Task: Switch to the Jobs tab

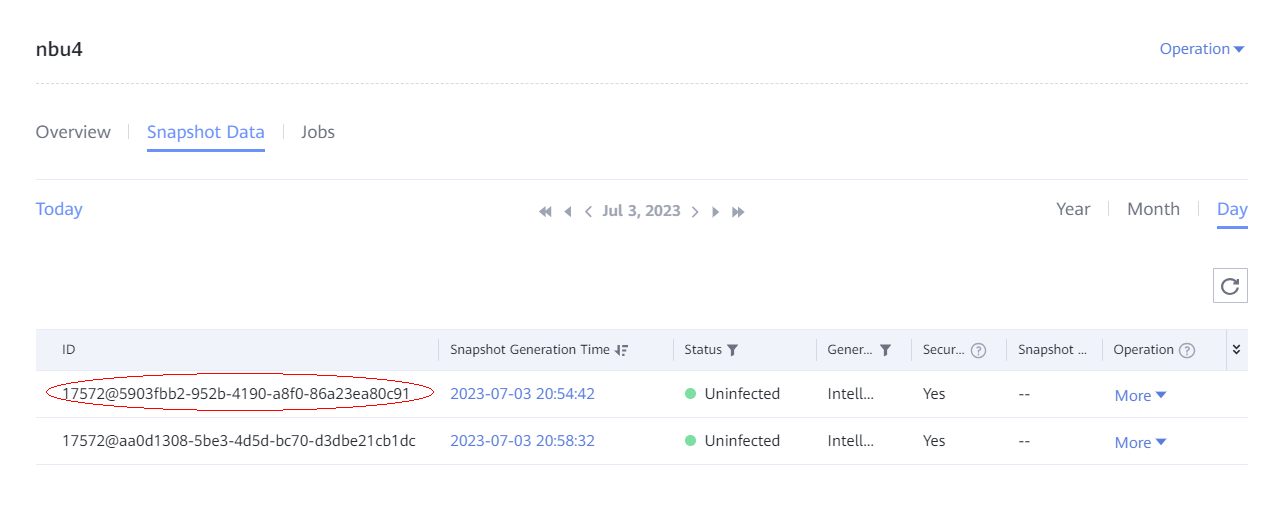Action: [318, 132]
